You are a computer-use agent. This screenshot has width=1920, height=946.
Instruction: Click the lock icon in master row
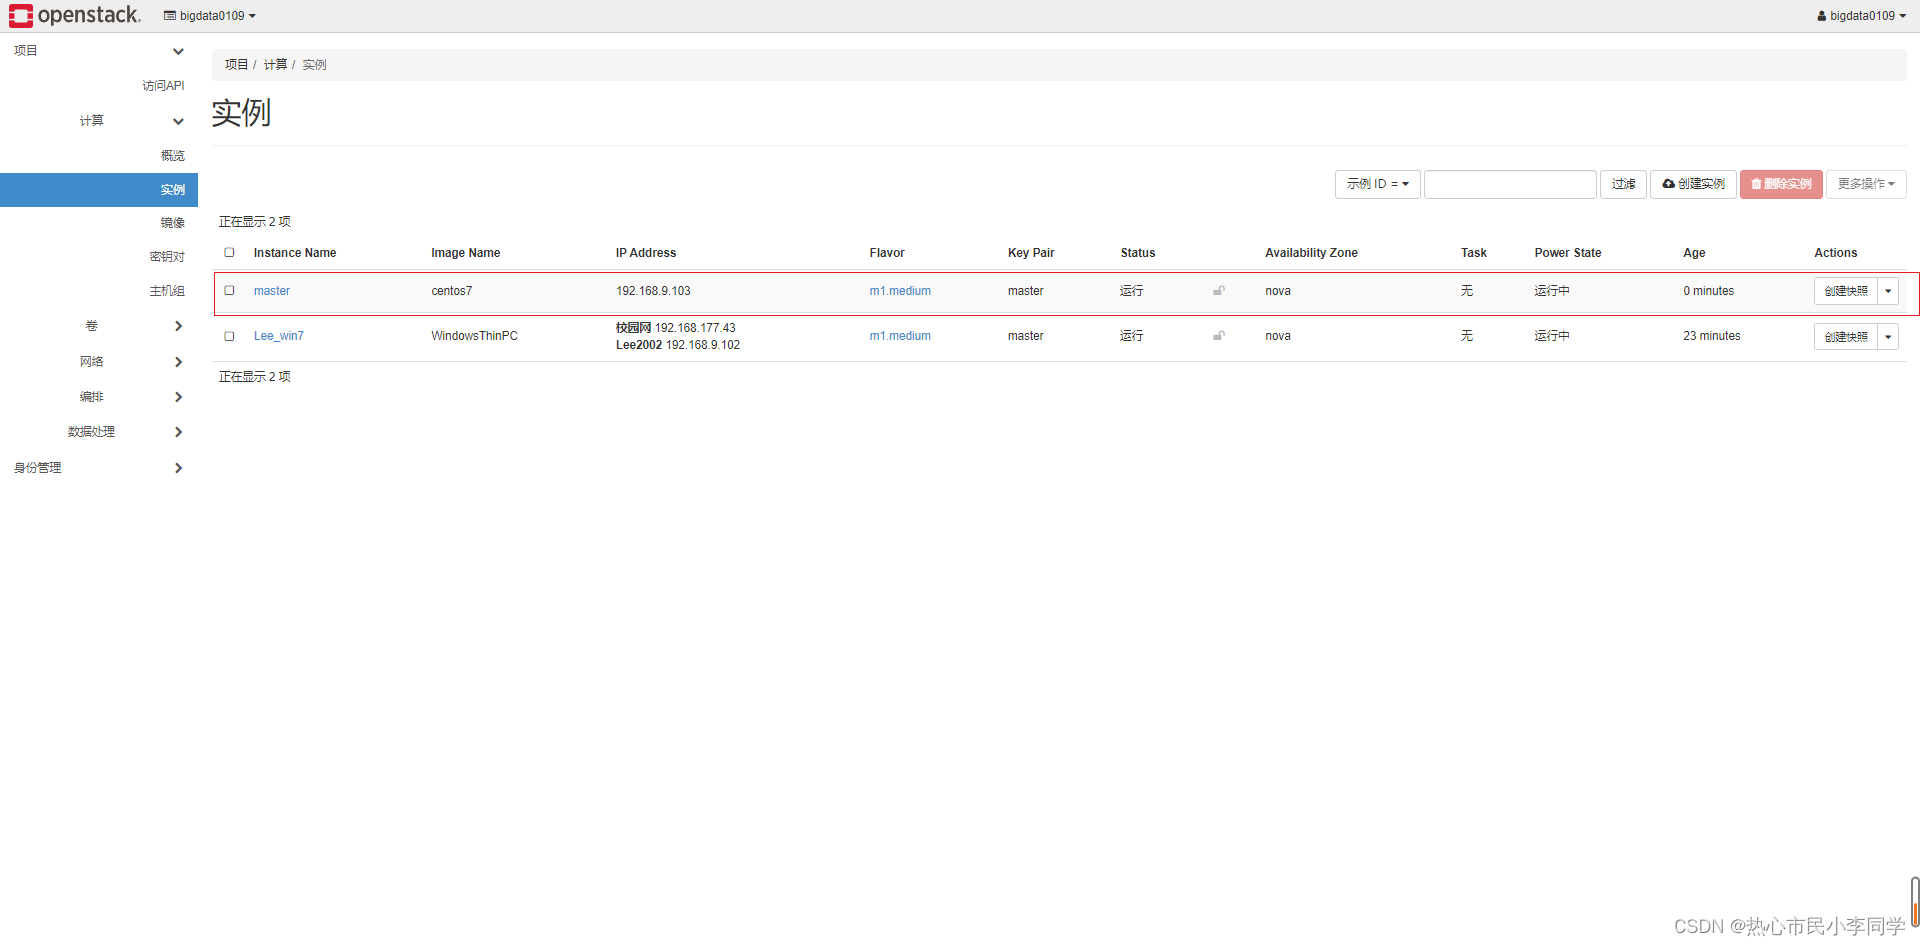1219,291
